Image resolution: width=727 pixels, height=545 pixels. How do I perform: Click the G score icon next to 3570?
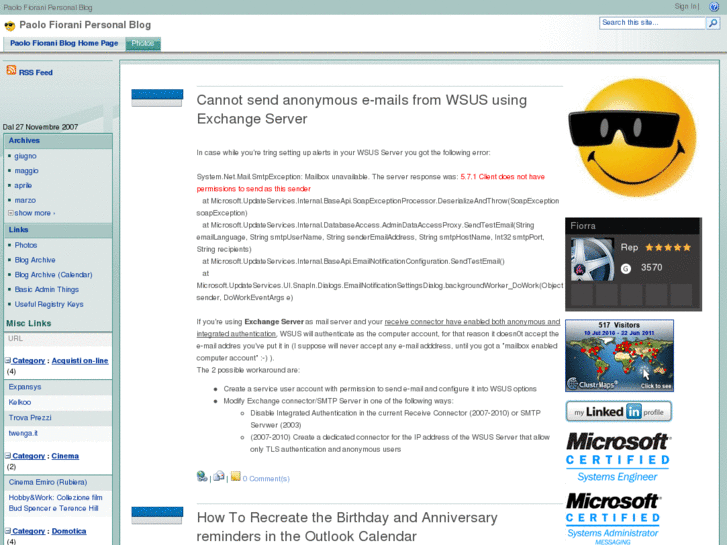click(626, 268)
